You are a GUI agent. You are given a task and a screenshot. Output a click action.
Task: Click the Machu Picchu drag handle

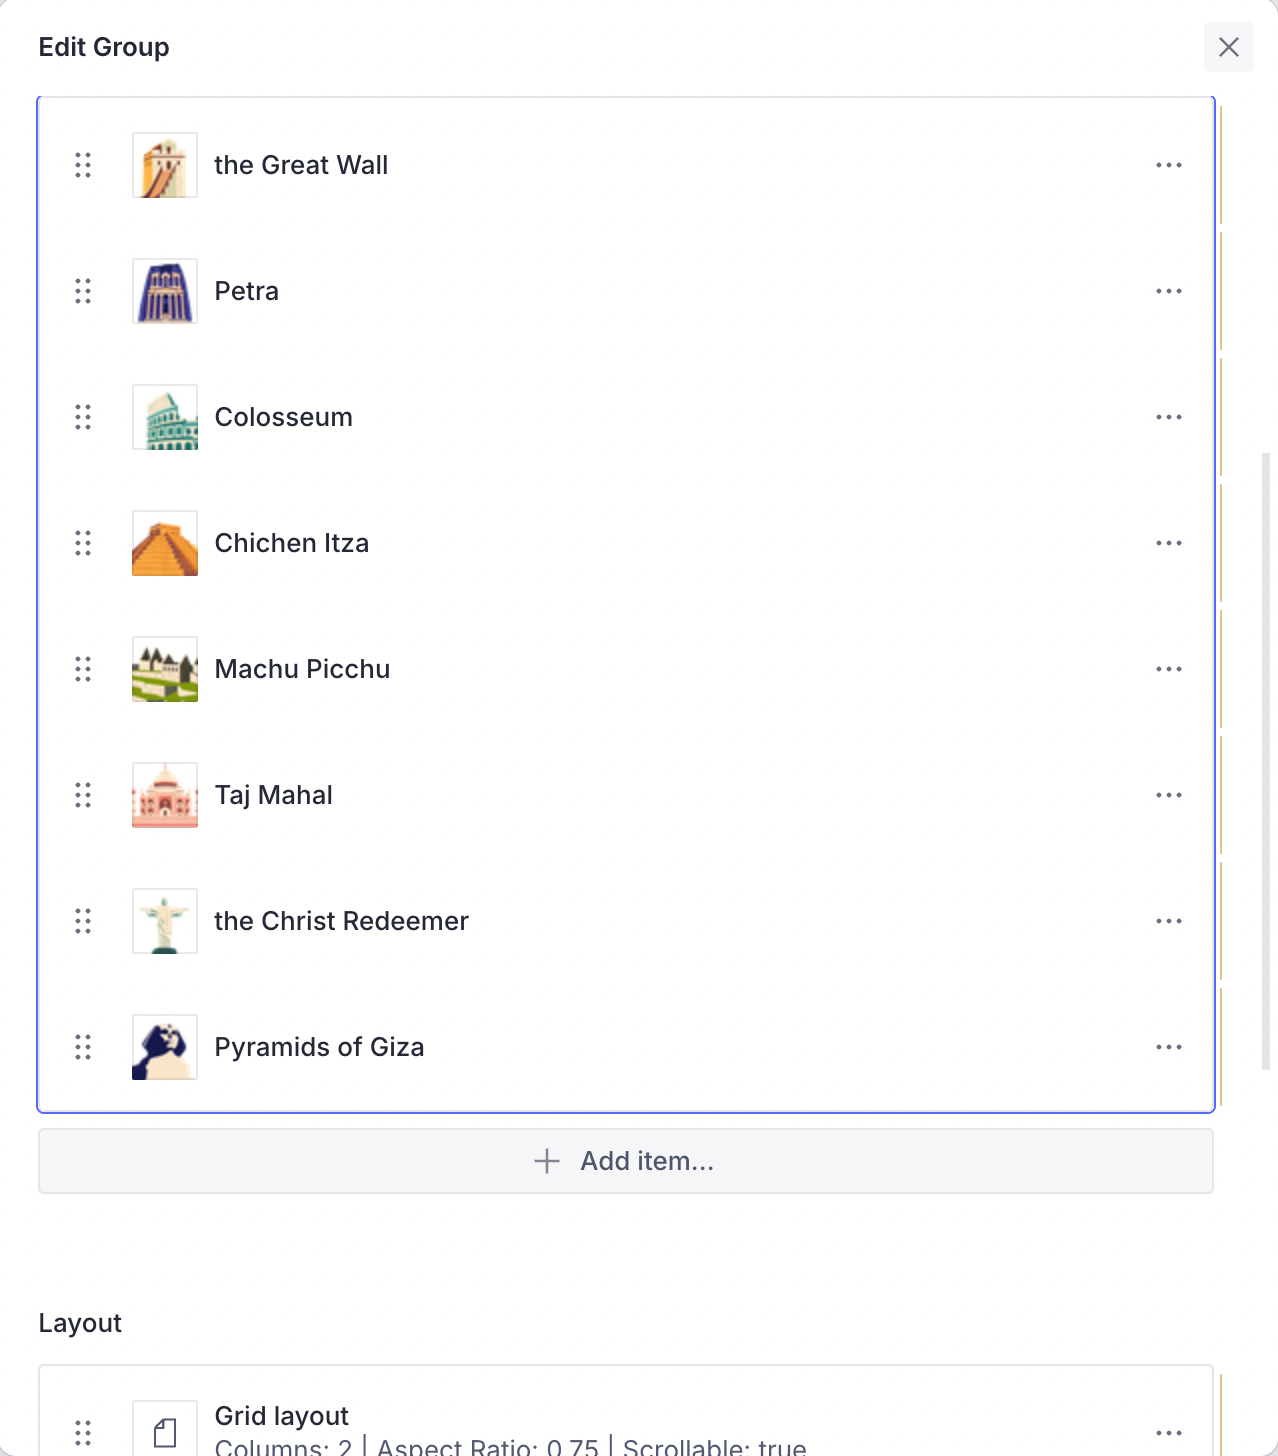point(83,669)
